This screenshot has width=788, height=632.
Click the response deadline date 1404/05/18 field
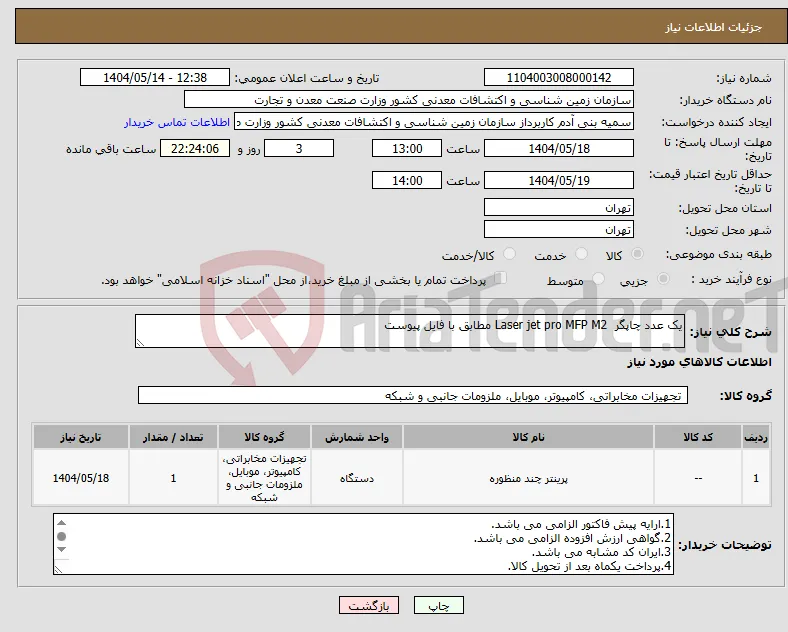click(x=559, y=149)
